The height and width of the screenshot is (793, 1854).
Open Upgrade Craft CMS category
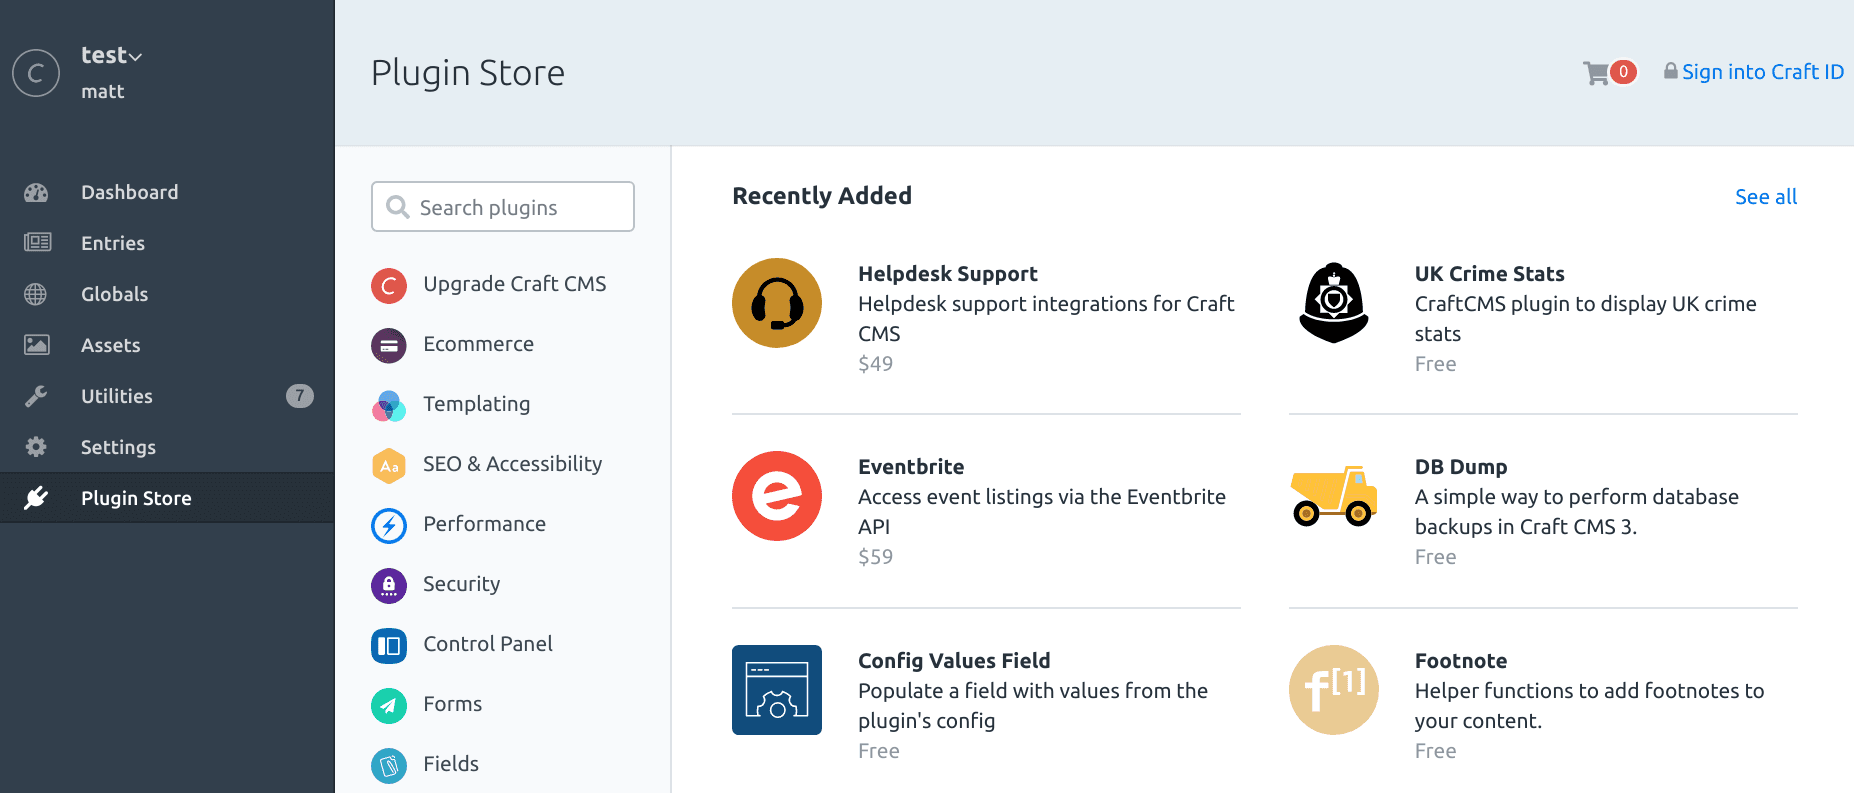click(514, 284)
